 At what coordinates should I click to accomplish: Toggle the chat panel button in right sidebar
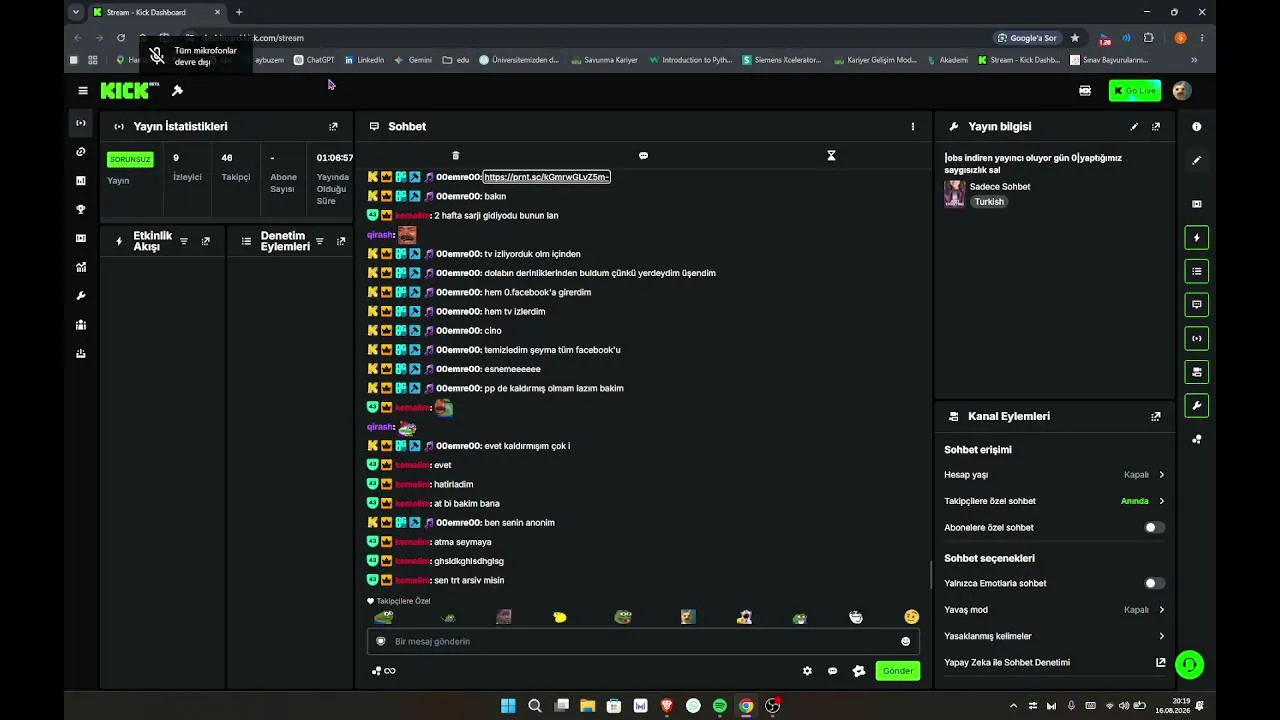coord(1197,304)
